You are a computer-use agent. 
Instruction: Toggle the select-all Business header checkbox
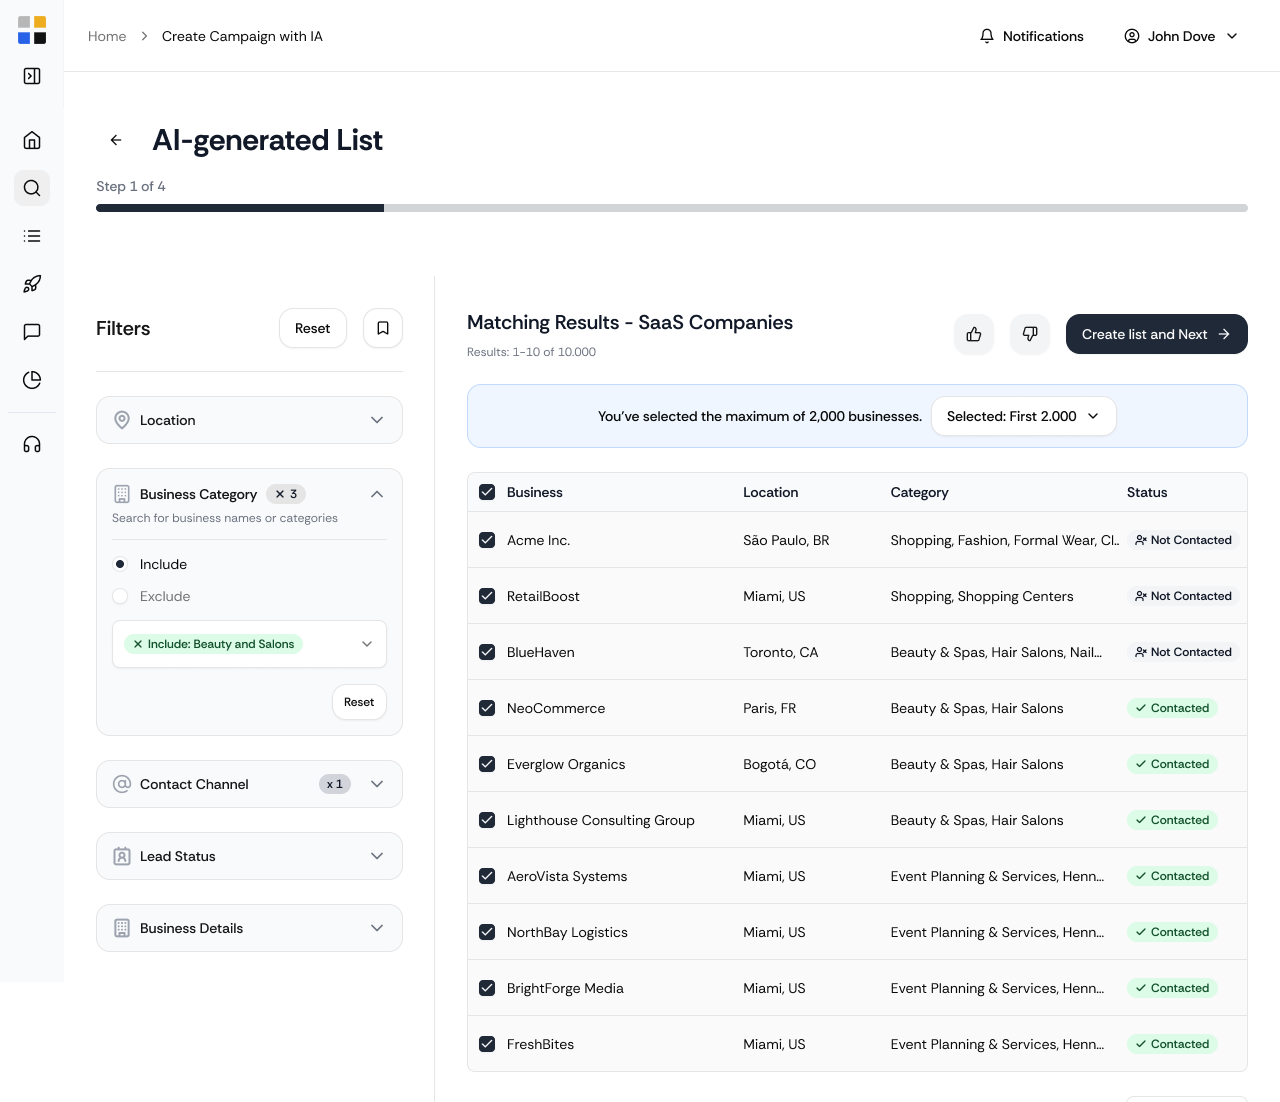point(487,492)
